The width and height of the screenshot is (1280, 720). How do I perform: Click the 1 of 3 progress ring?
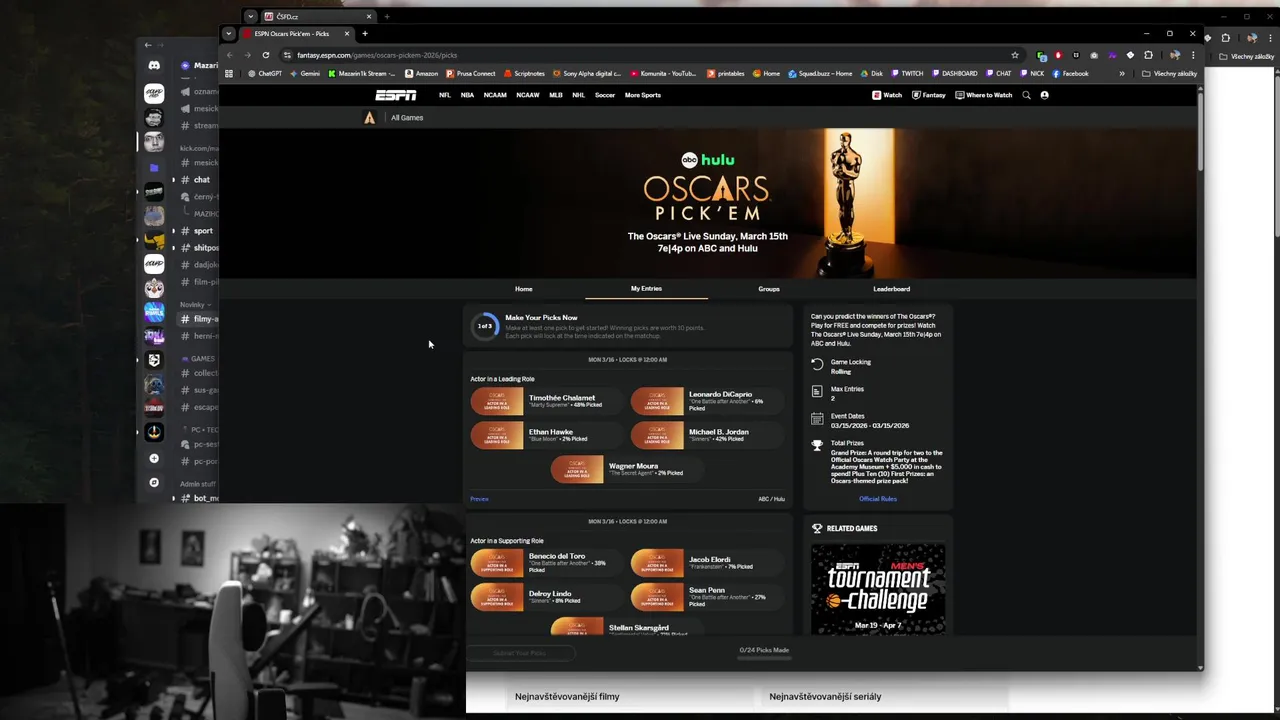click(485, 326)
